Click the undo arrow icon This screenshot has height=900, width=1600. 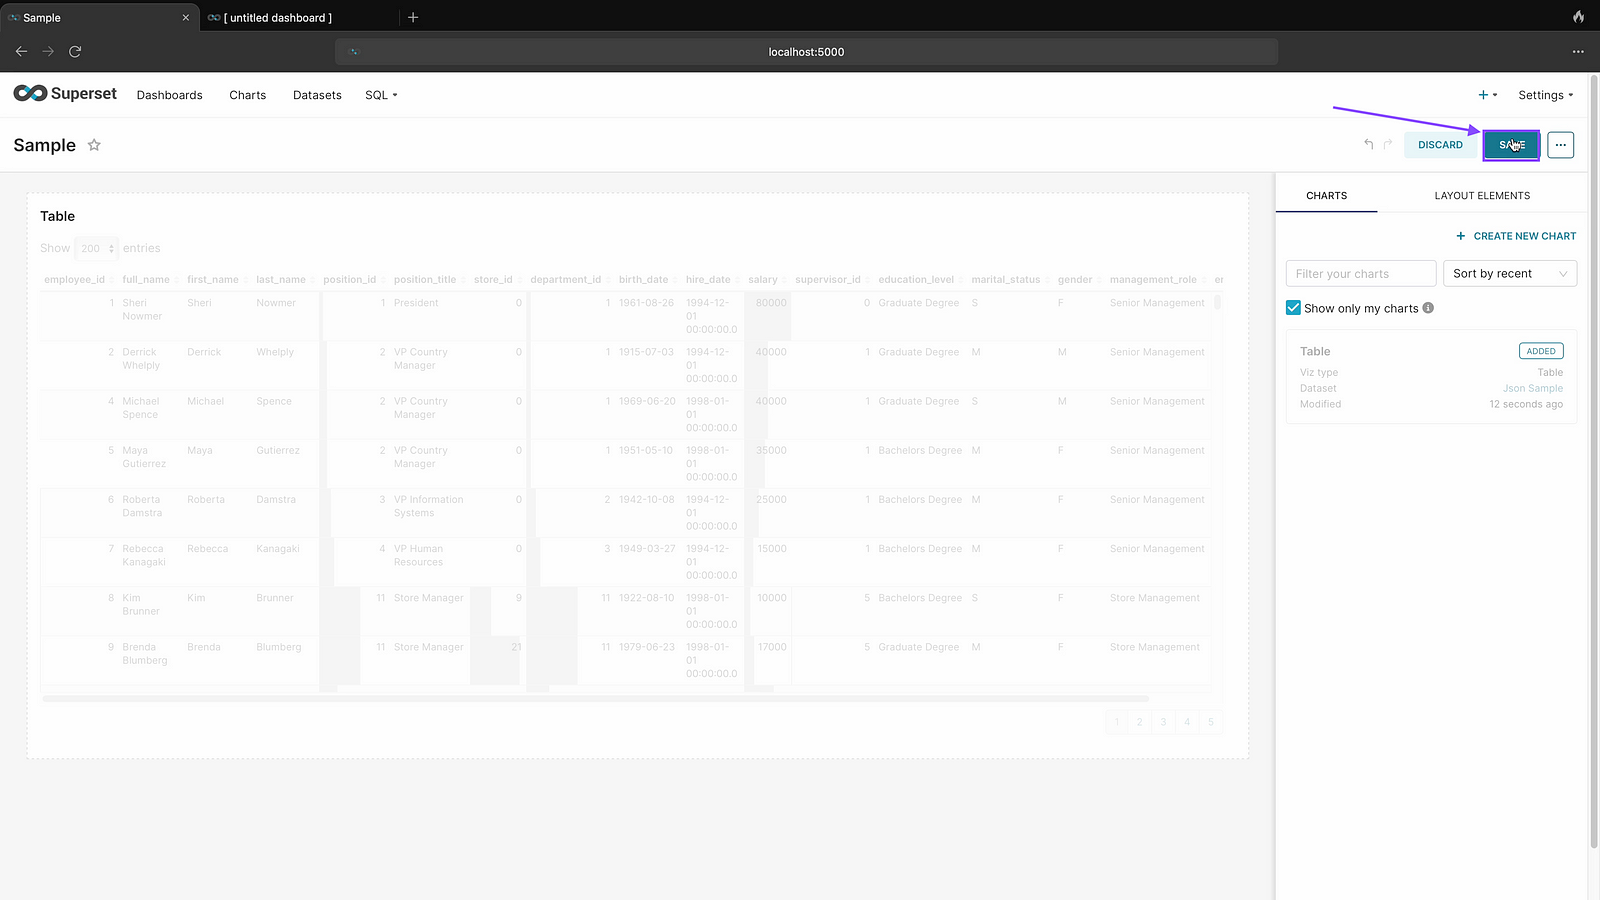pyautogui.click(x=1369, y=145)
